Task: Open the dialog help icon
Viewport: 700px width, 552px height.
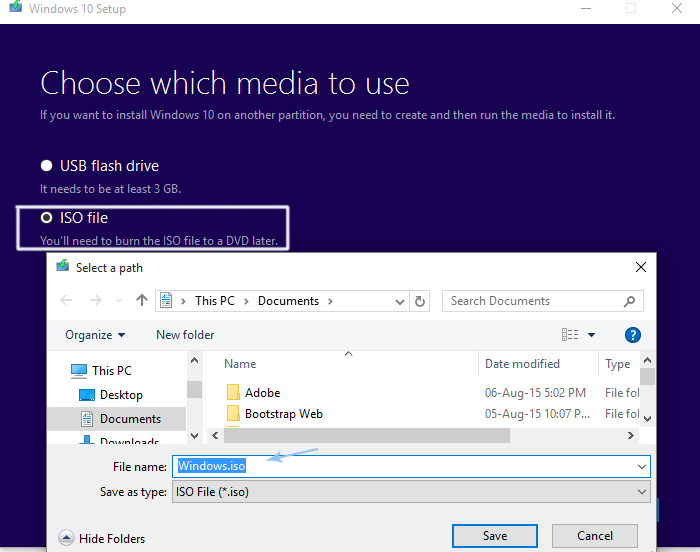Action: (x=633, y=335)
